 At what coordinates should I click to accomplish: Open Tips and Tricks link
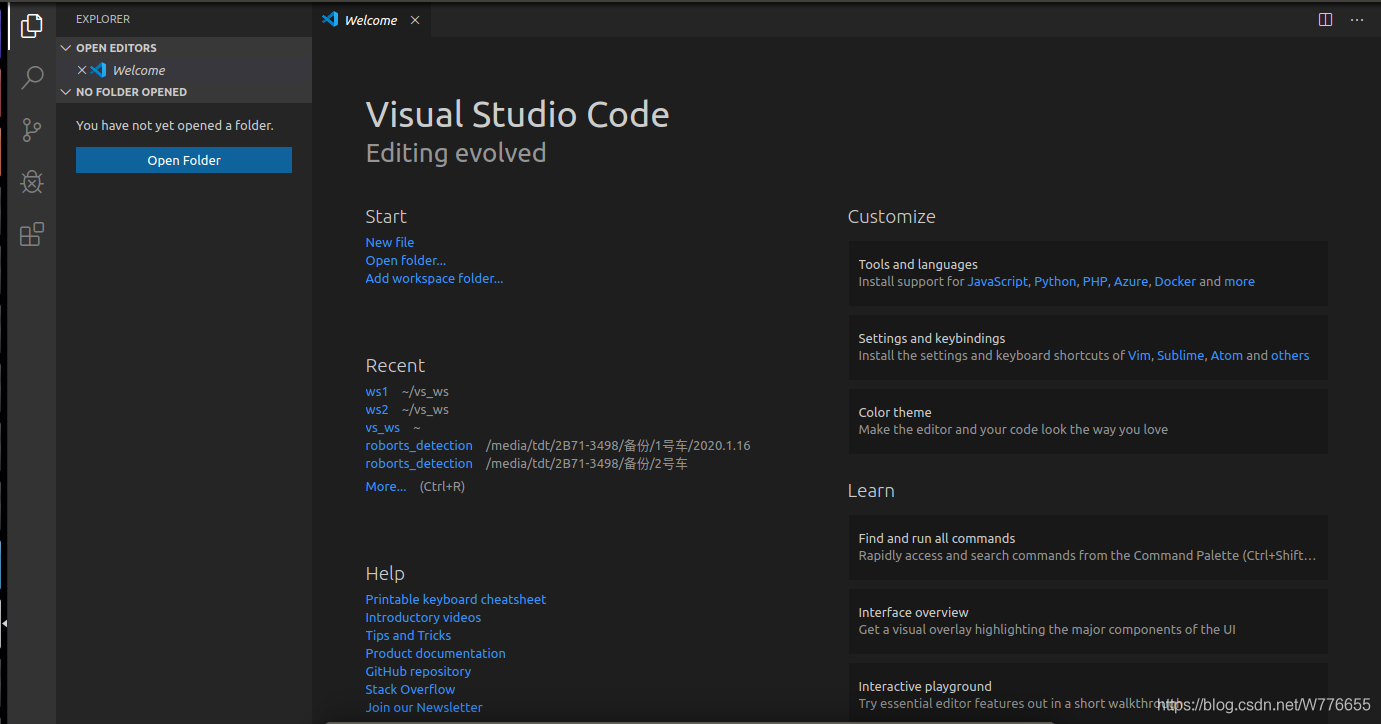click(408, 635)
